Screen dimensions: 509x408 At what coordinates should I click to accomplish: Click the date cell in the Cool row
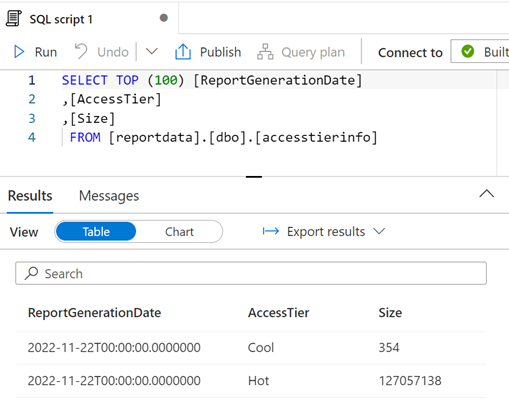pos(114,348)
